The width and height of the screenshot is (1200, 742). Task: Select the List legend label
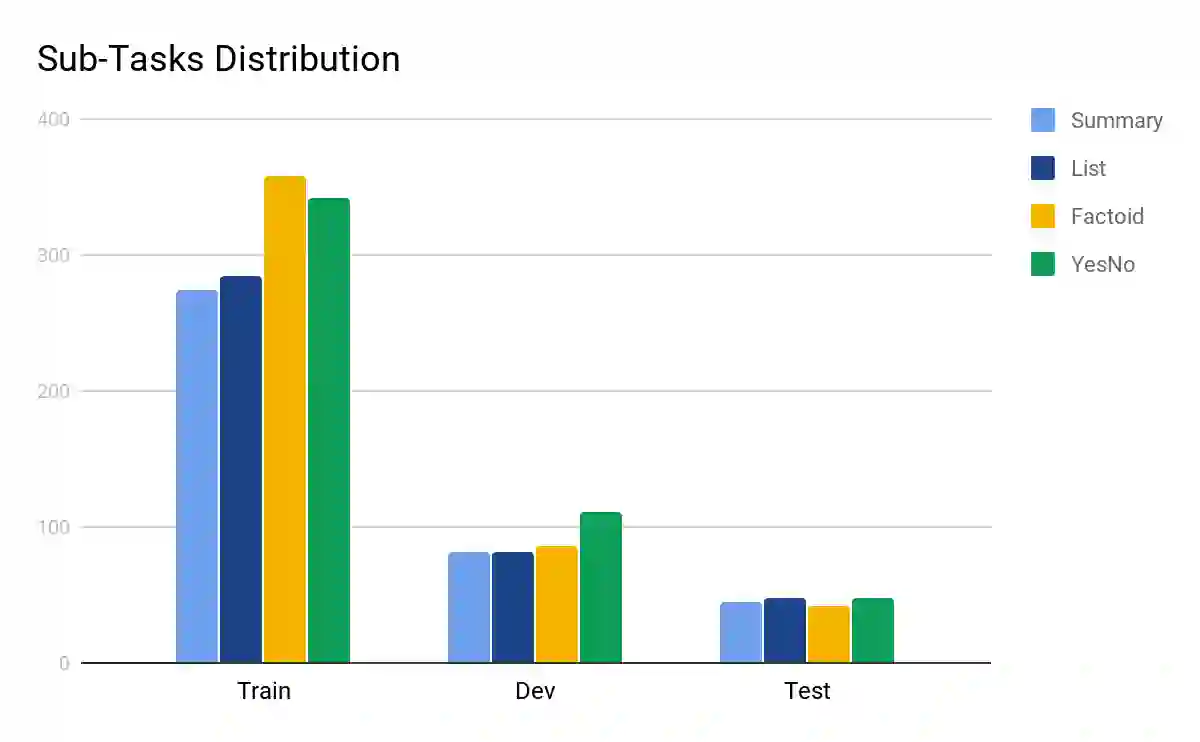(x=1088, y=169)
